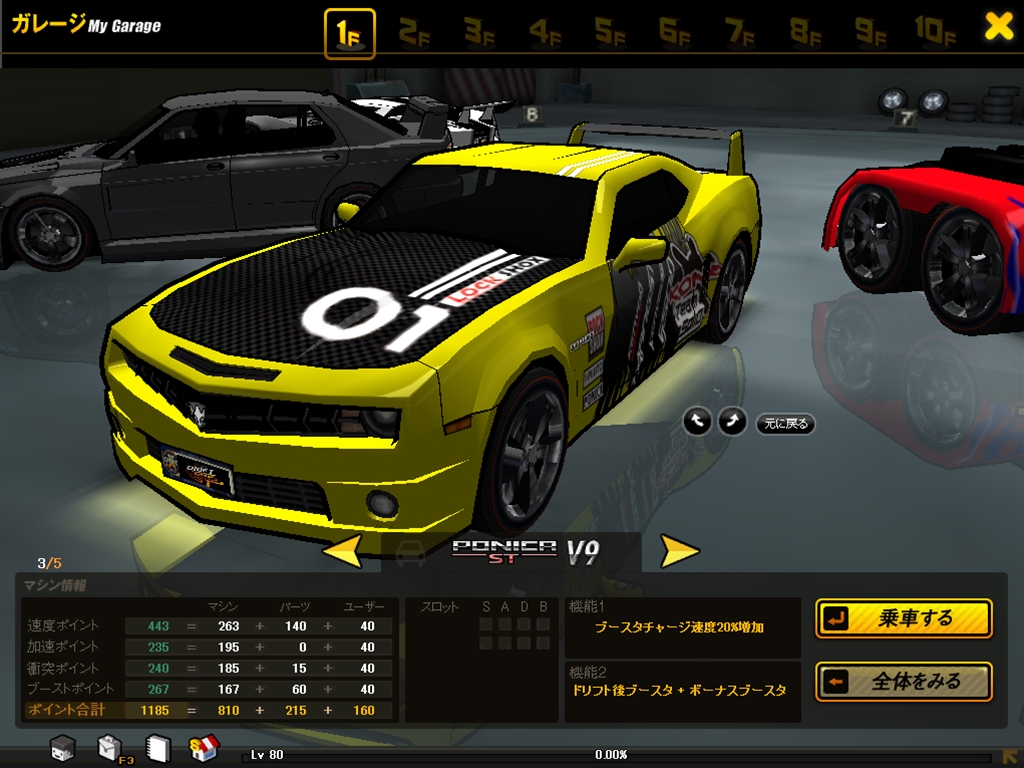The image size is (1024, 768).
Task: Click the parts total points 215
Action: click(x=295, y=711)
